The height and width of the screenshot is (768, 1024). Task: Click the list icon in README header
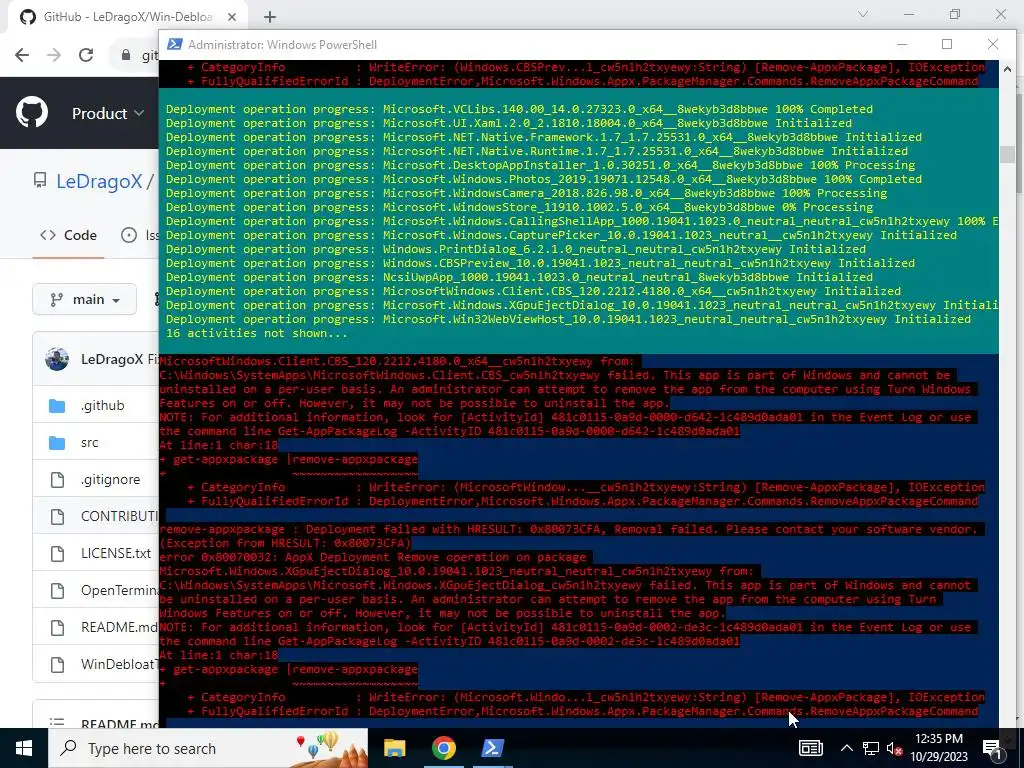pyautogui.click(x=57, y=722)
